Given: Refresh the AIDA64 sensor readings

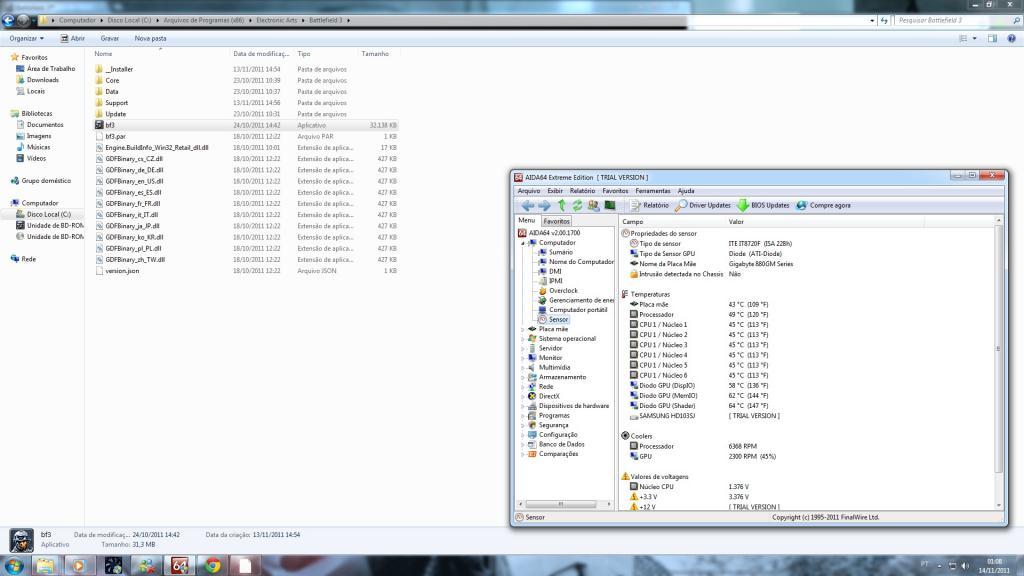Looking at the screenshot, I should coord(577,205).
